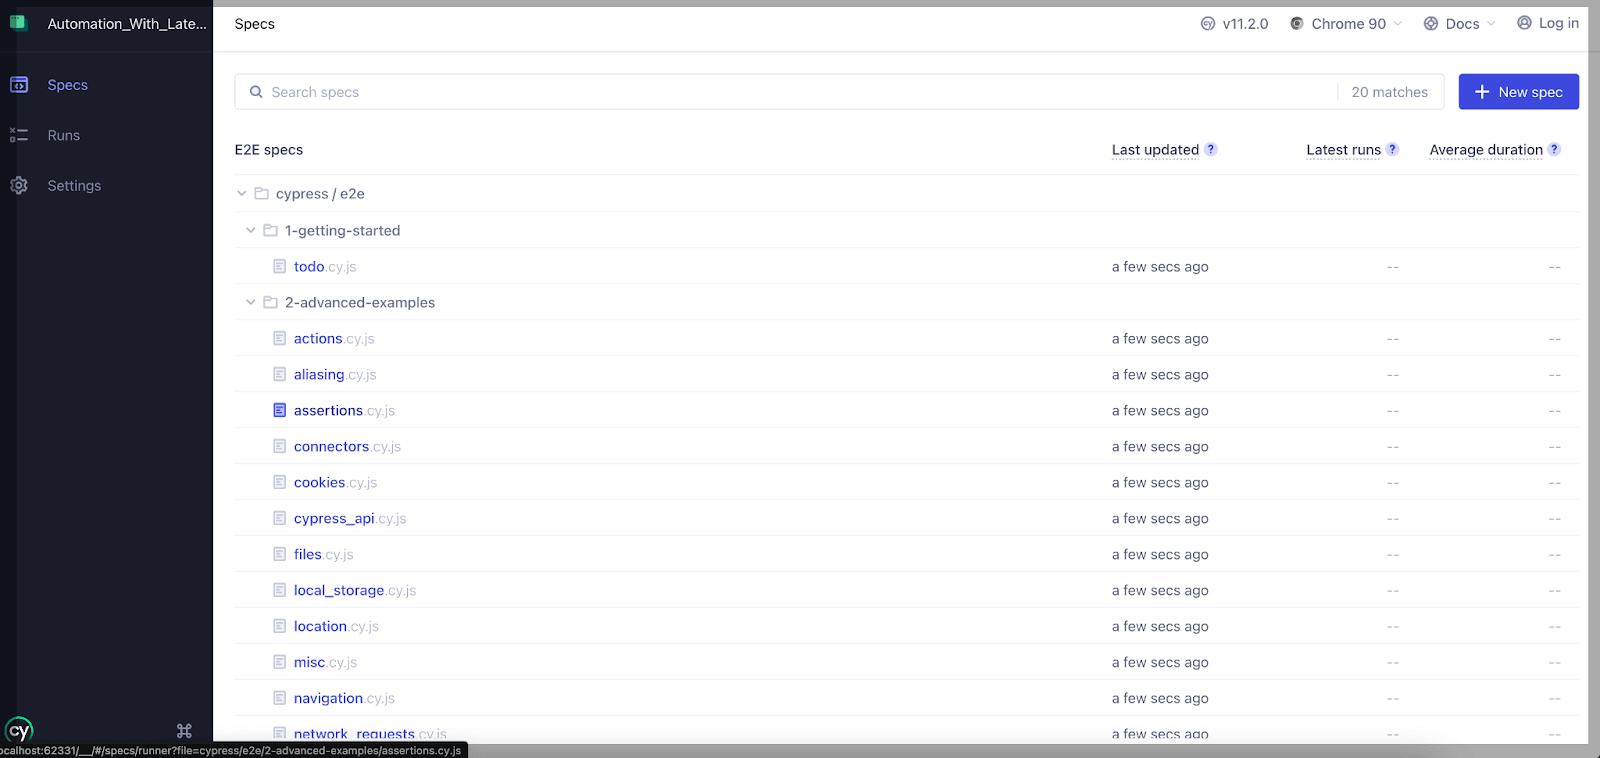
Task: Click the E2E specs heading
Action: (269, 150)
